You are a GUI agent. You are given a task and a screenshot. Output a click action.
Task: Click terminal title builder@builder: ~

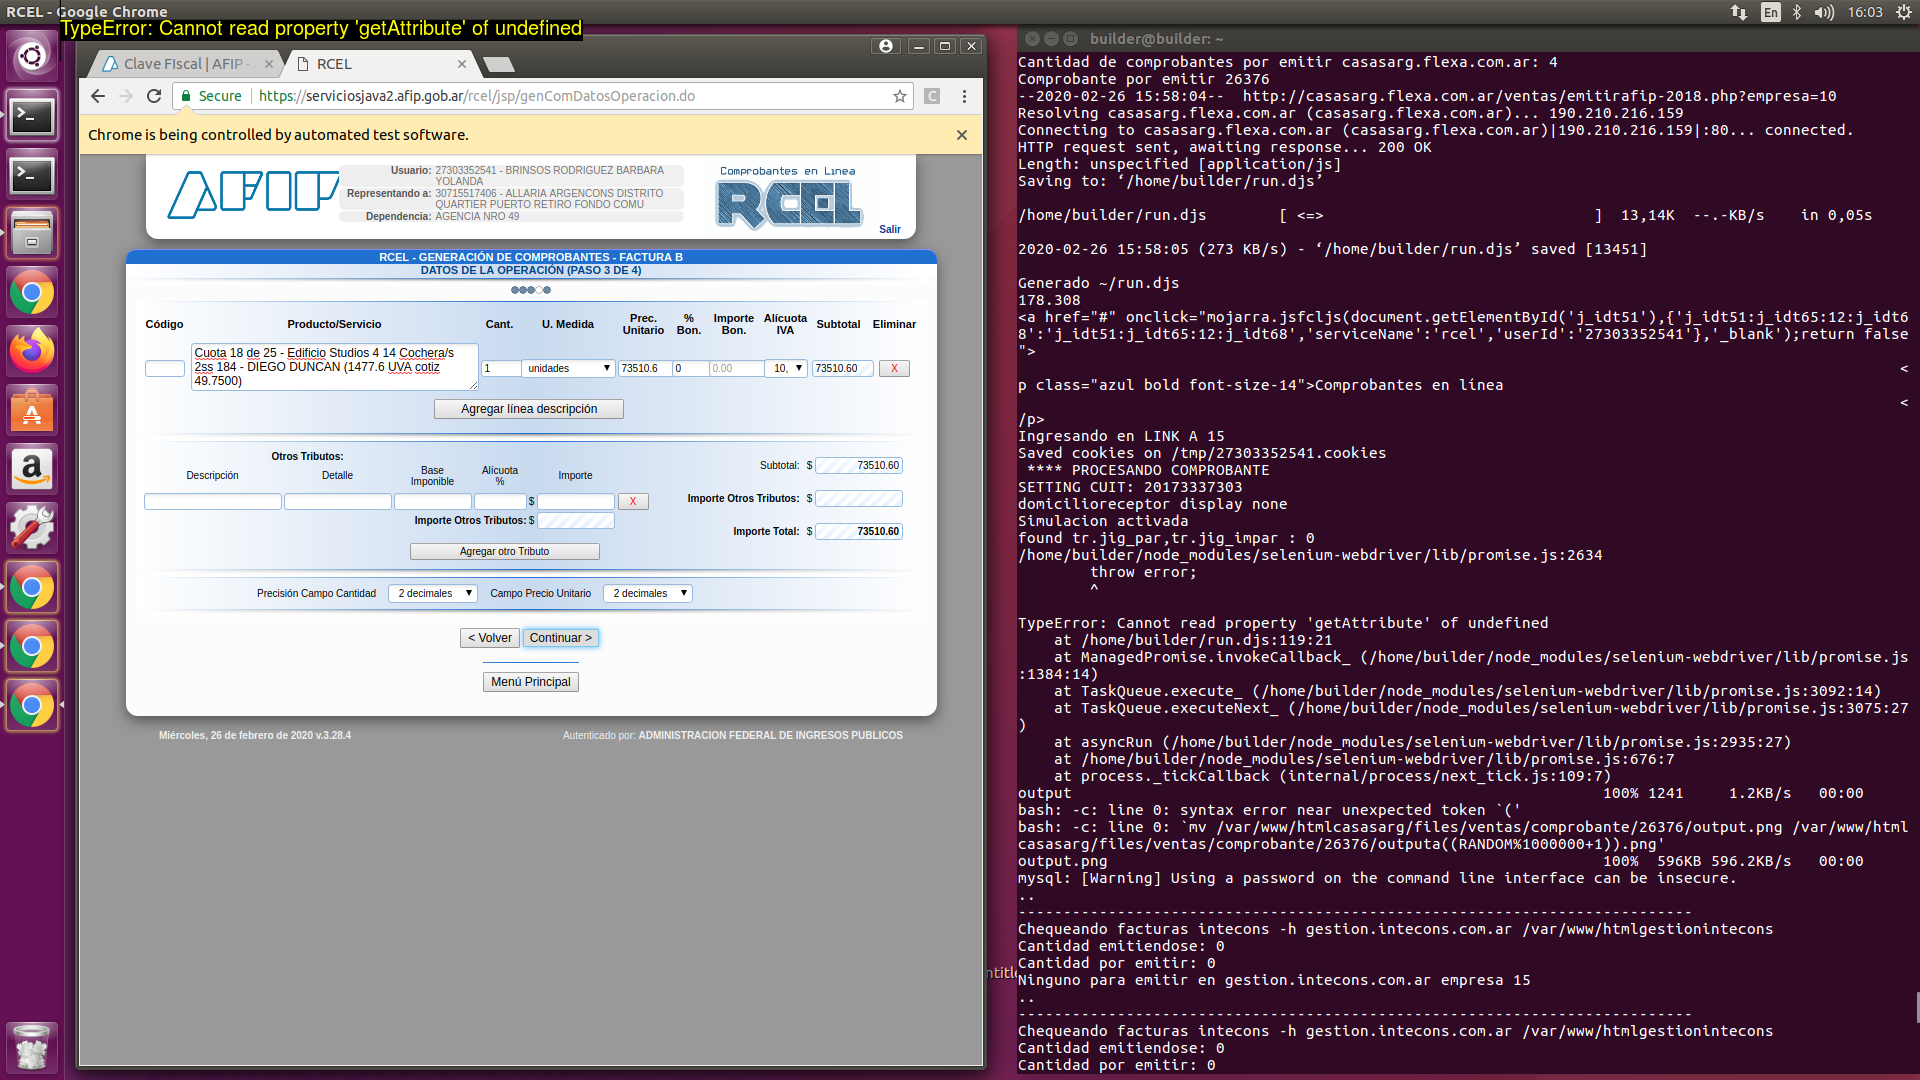coord(1157,39)
